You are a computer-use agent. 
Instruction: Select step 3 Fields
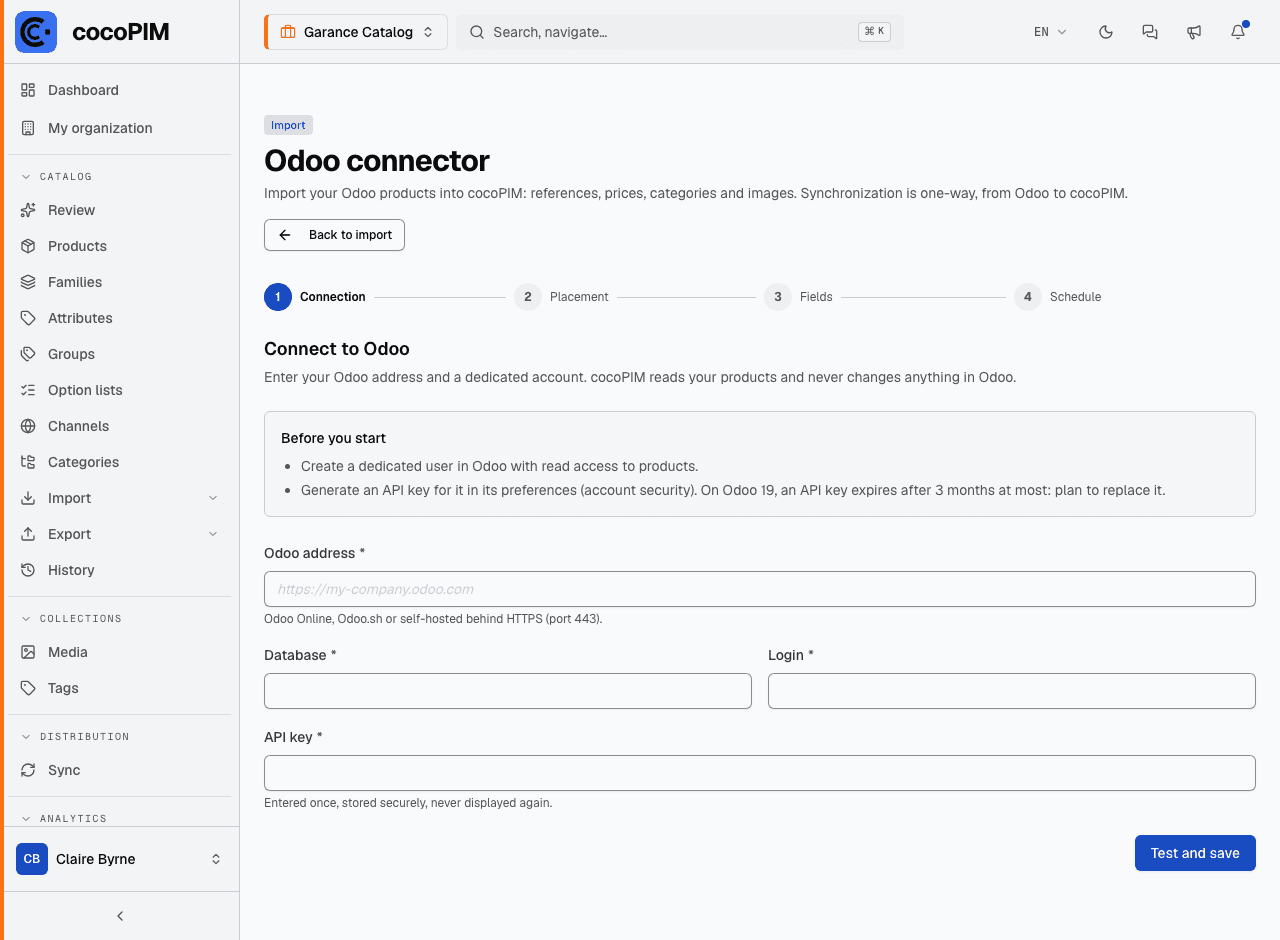click(799, 297)
